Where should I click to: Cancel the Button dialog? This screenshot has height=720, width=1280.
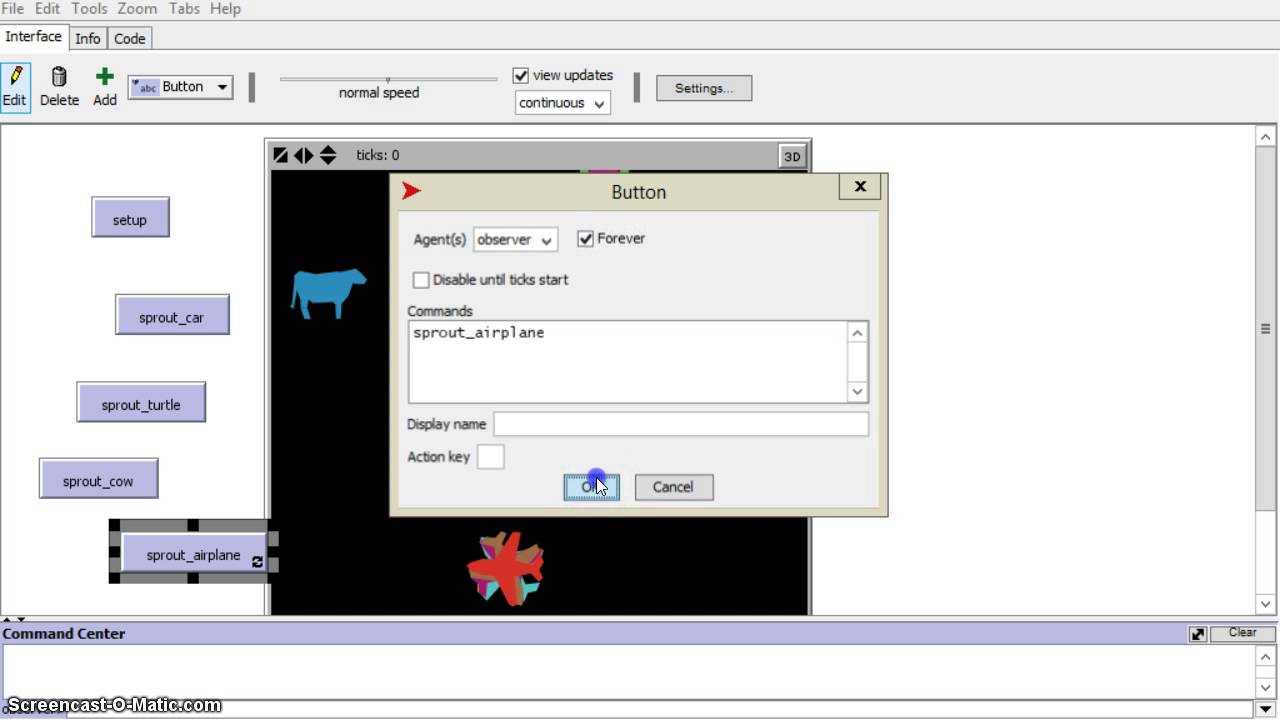[674, 487]
